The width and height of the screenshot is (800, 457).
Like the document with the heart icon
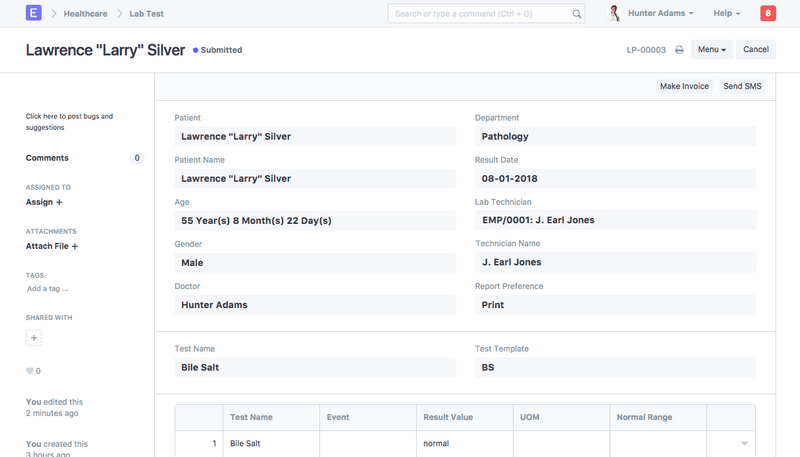click(30, 371)
